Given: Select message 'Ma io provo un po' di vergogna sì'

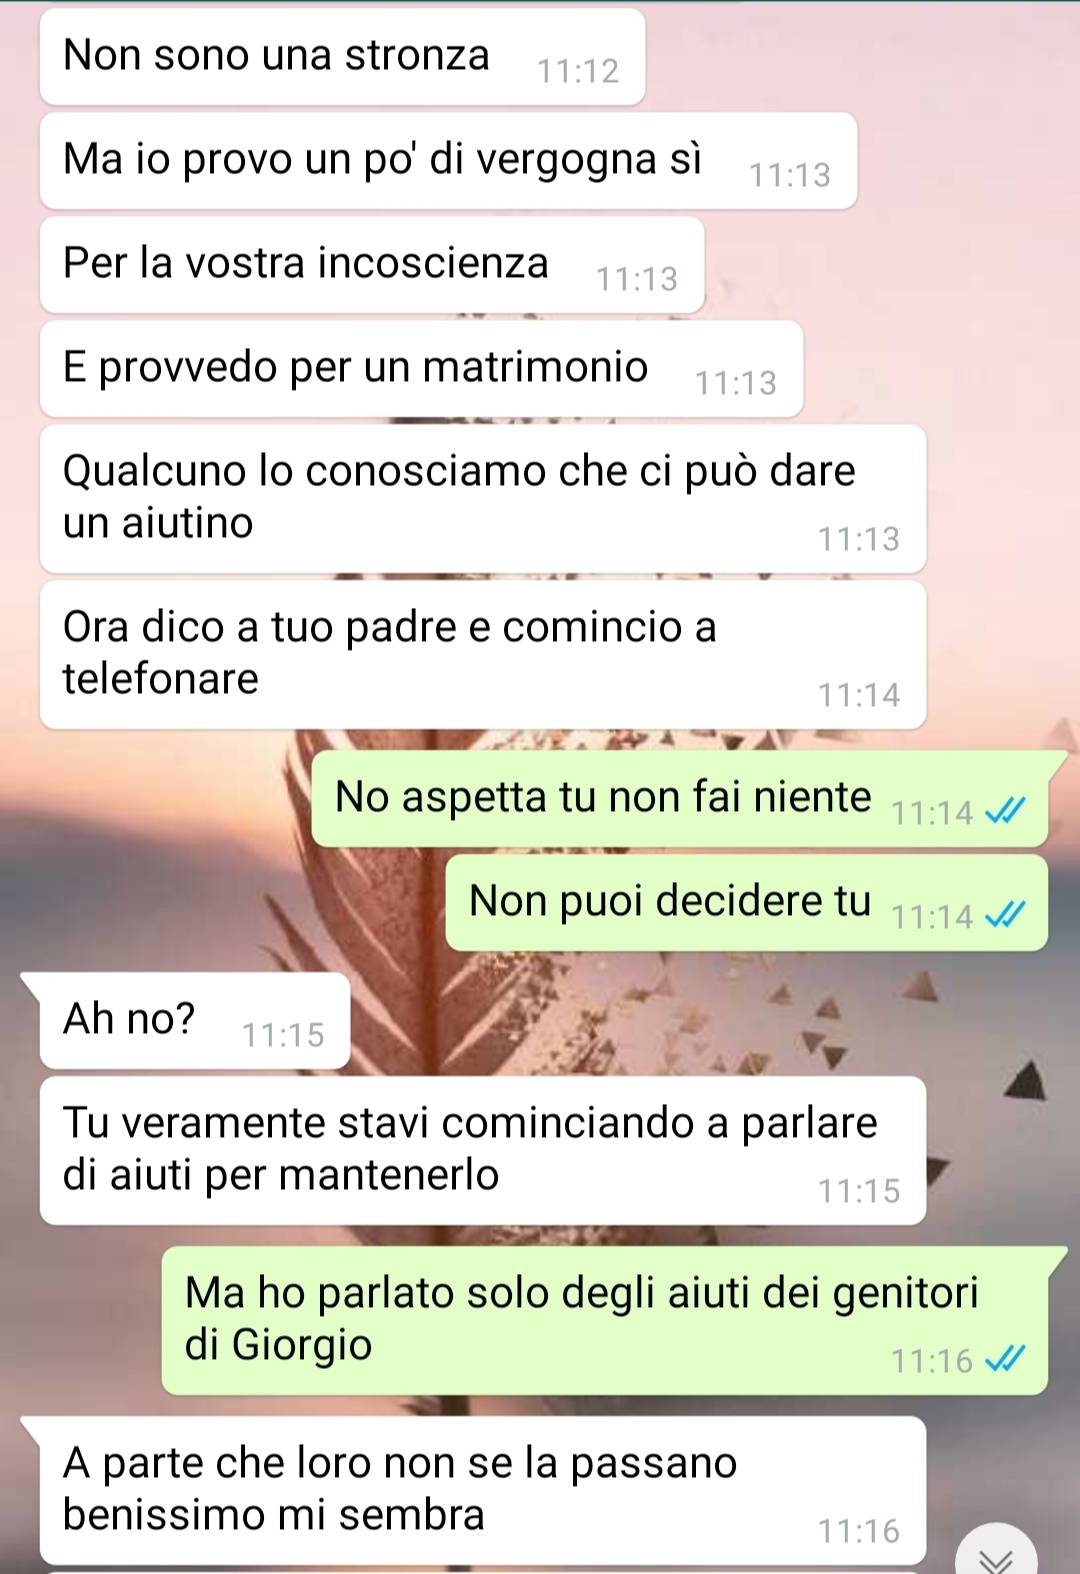Looking at the screenshot, I should pos(448,160).
